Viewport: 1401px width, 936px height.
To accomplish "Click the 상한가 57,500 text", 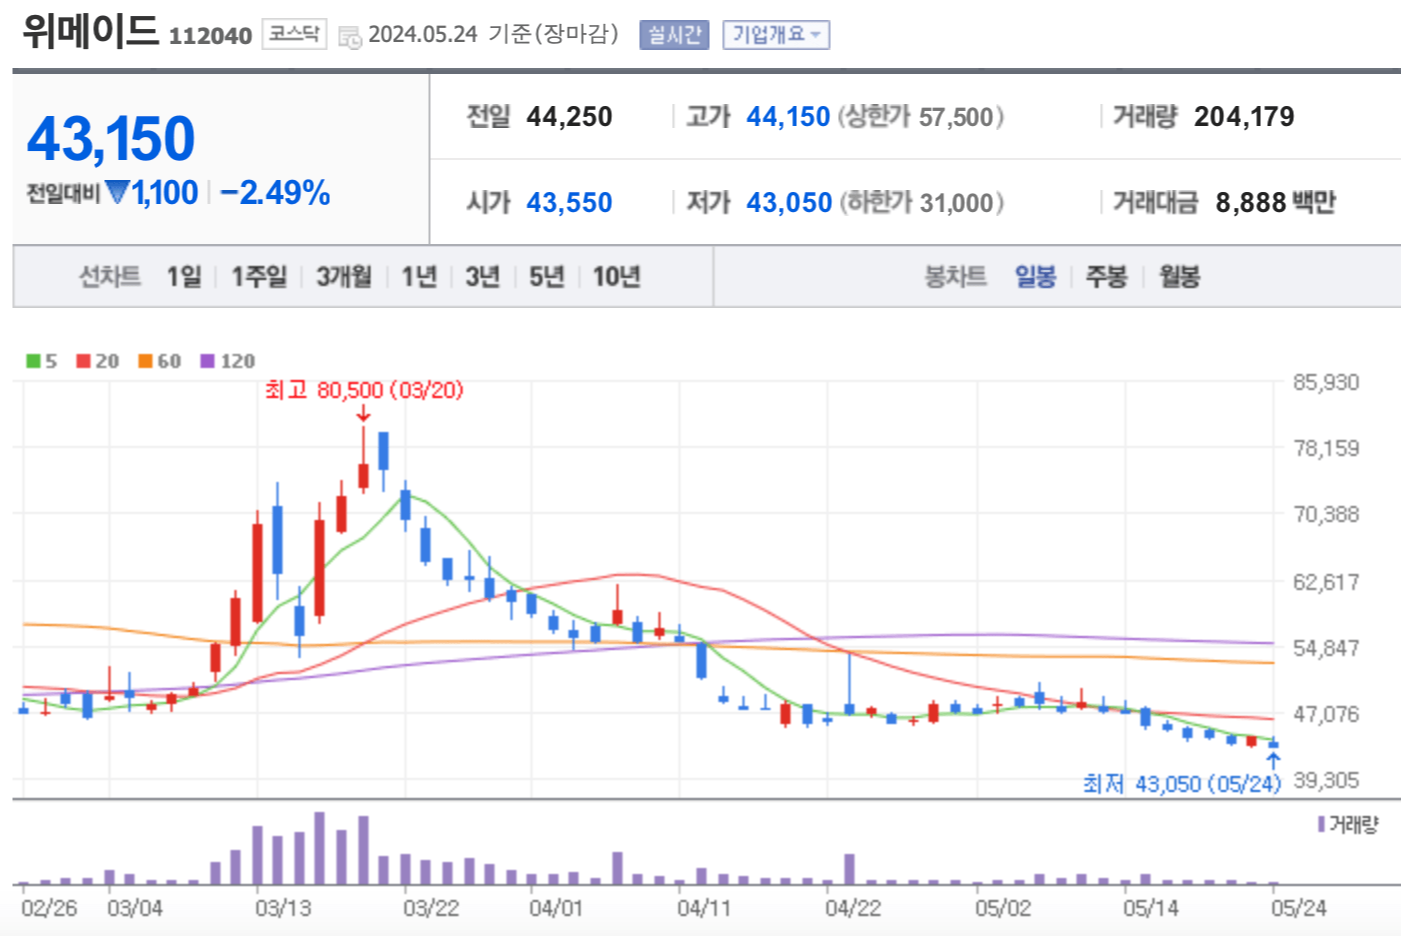I will [x=921, y=117].
